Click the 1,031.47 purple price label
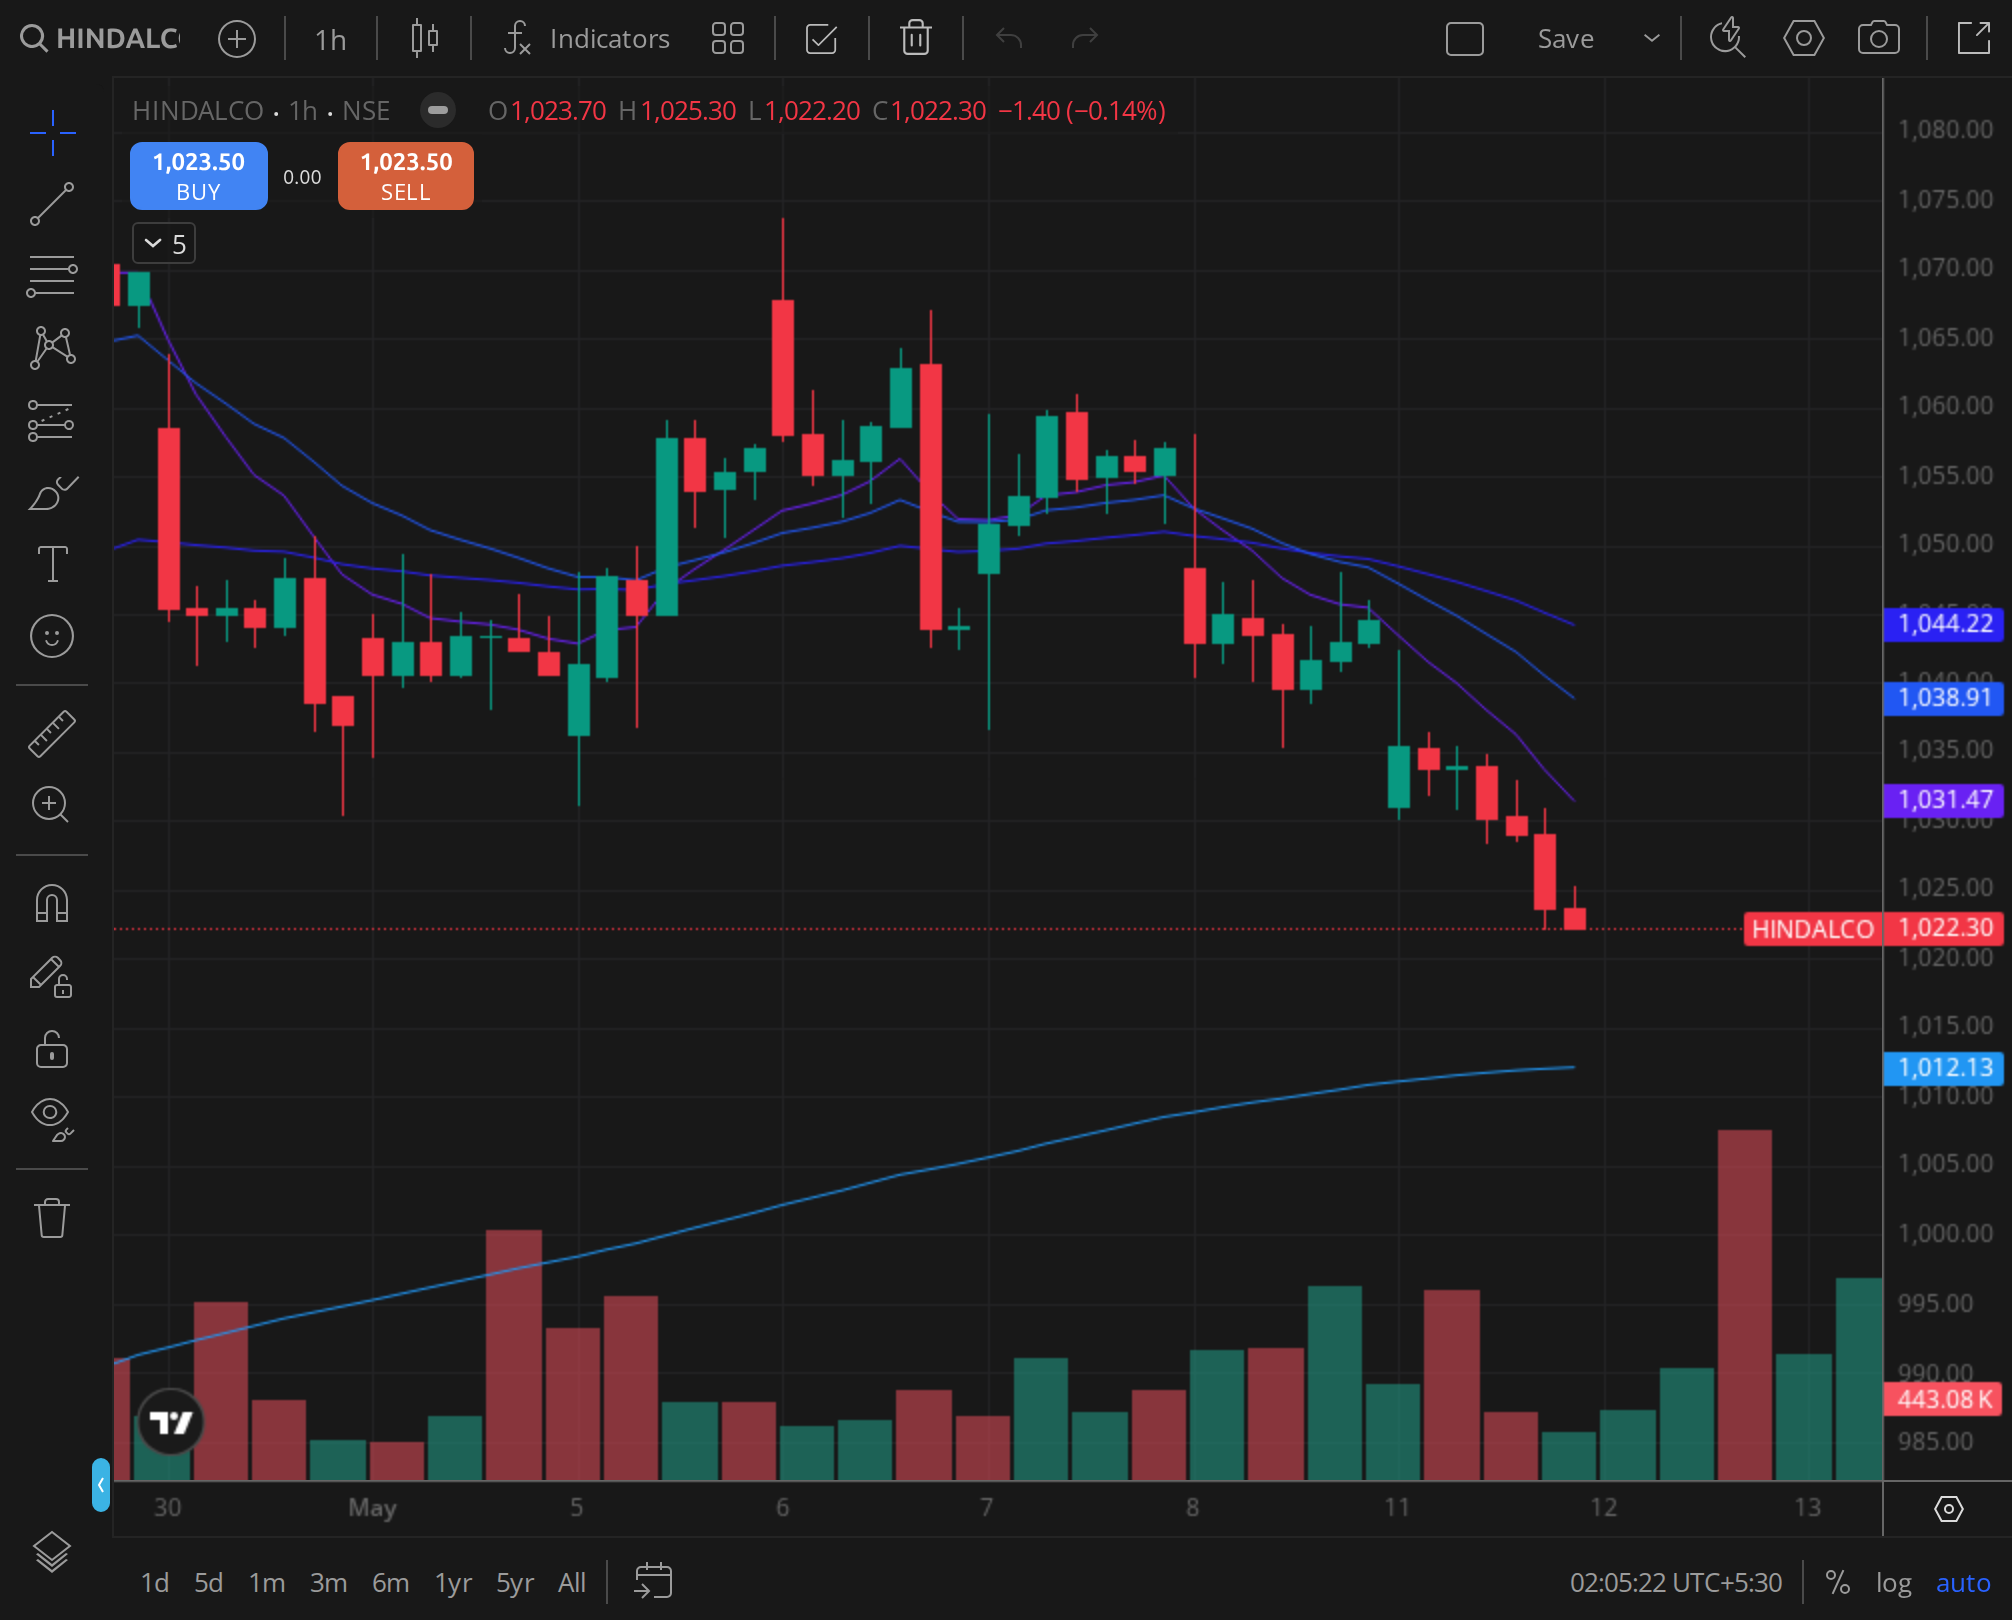 [1945, 800]
